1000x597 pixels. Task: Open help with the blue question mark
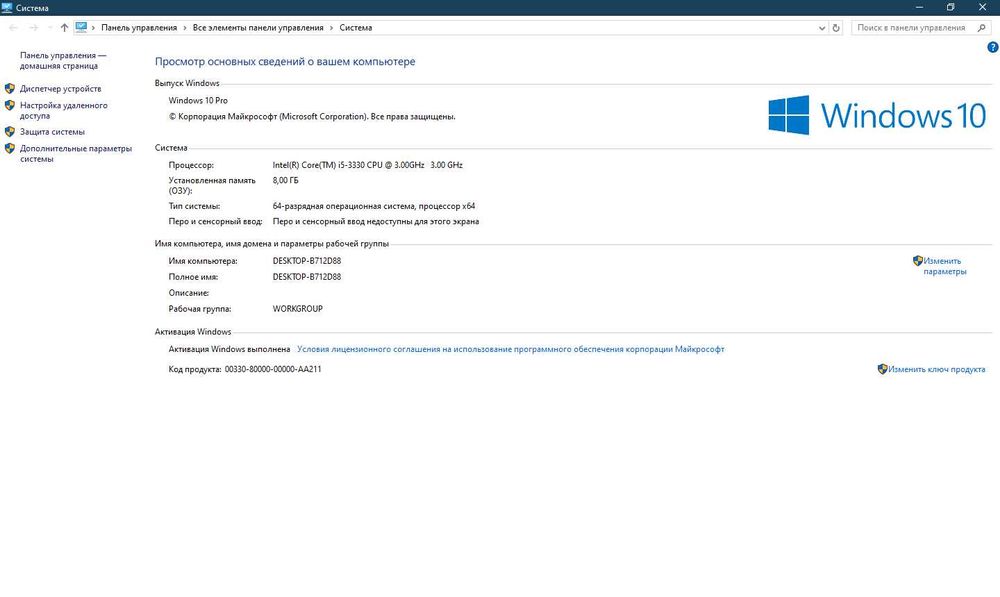992,47
